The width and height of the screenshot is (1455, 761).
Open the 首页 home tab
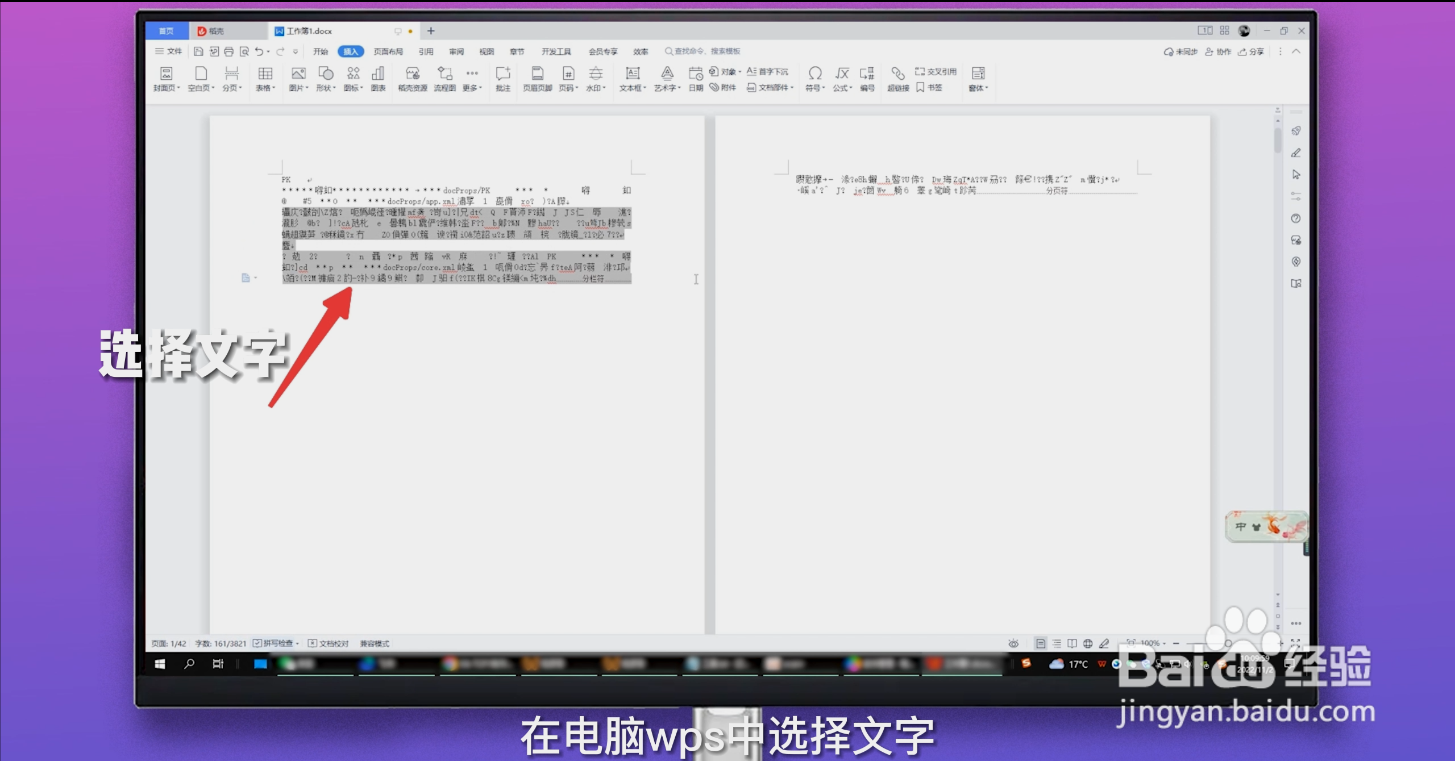[165, 31]
